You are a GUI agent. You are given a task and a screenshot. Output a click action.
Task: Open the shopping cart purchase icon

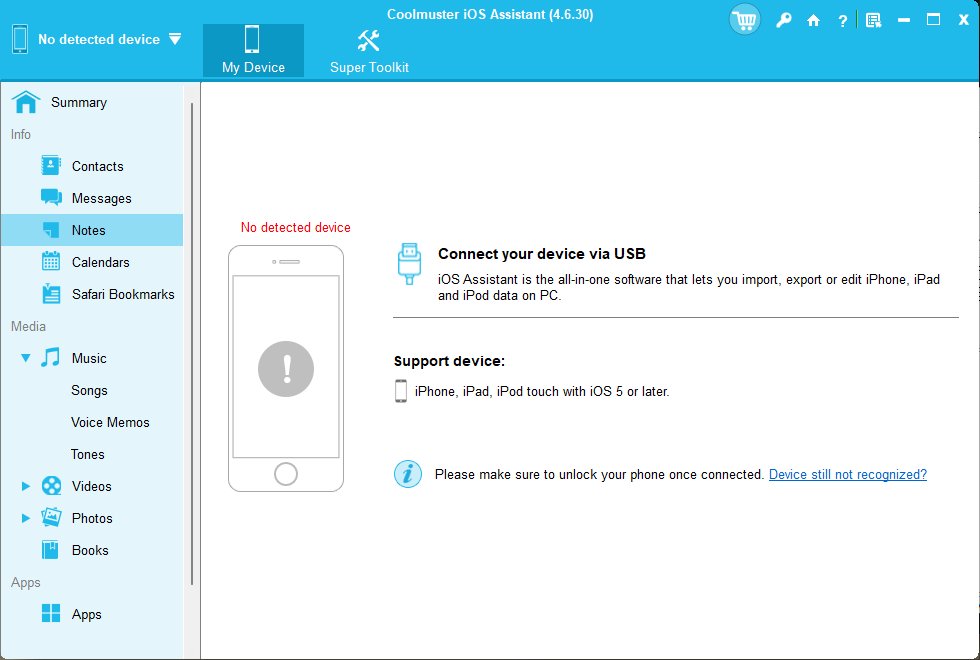click(x=744, y=20)
